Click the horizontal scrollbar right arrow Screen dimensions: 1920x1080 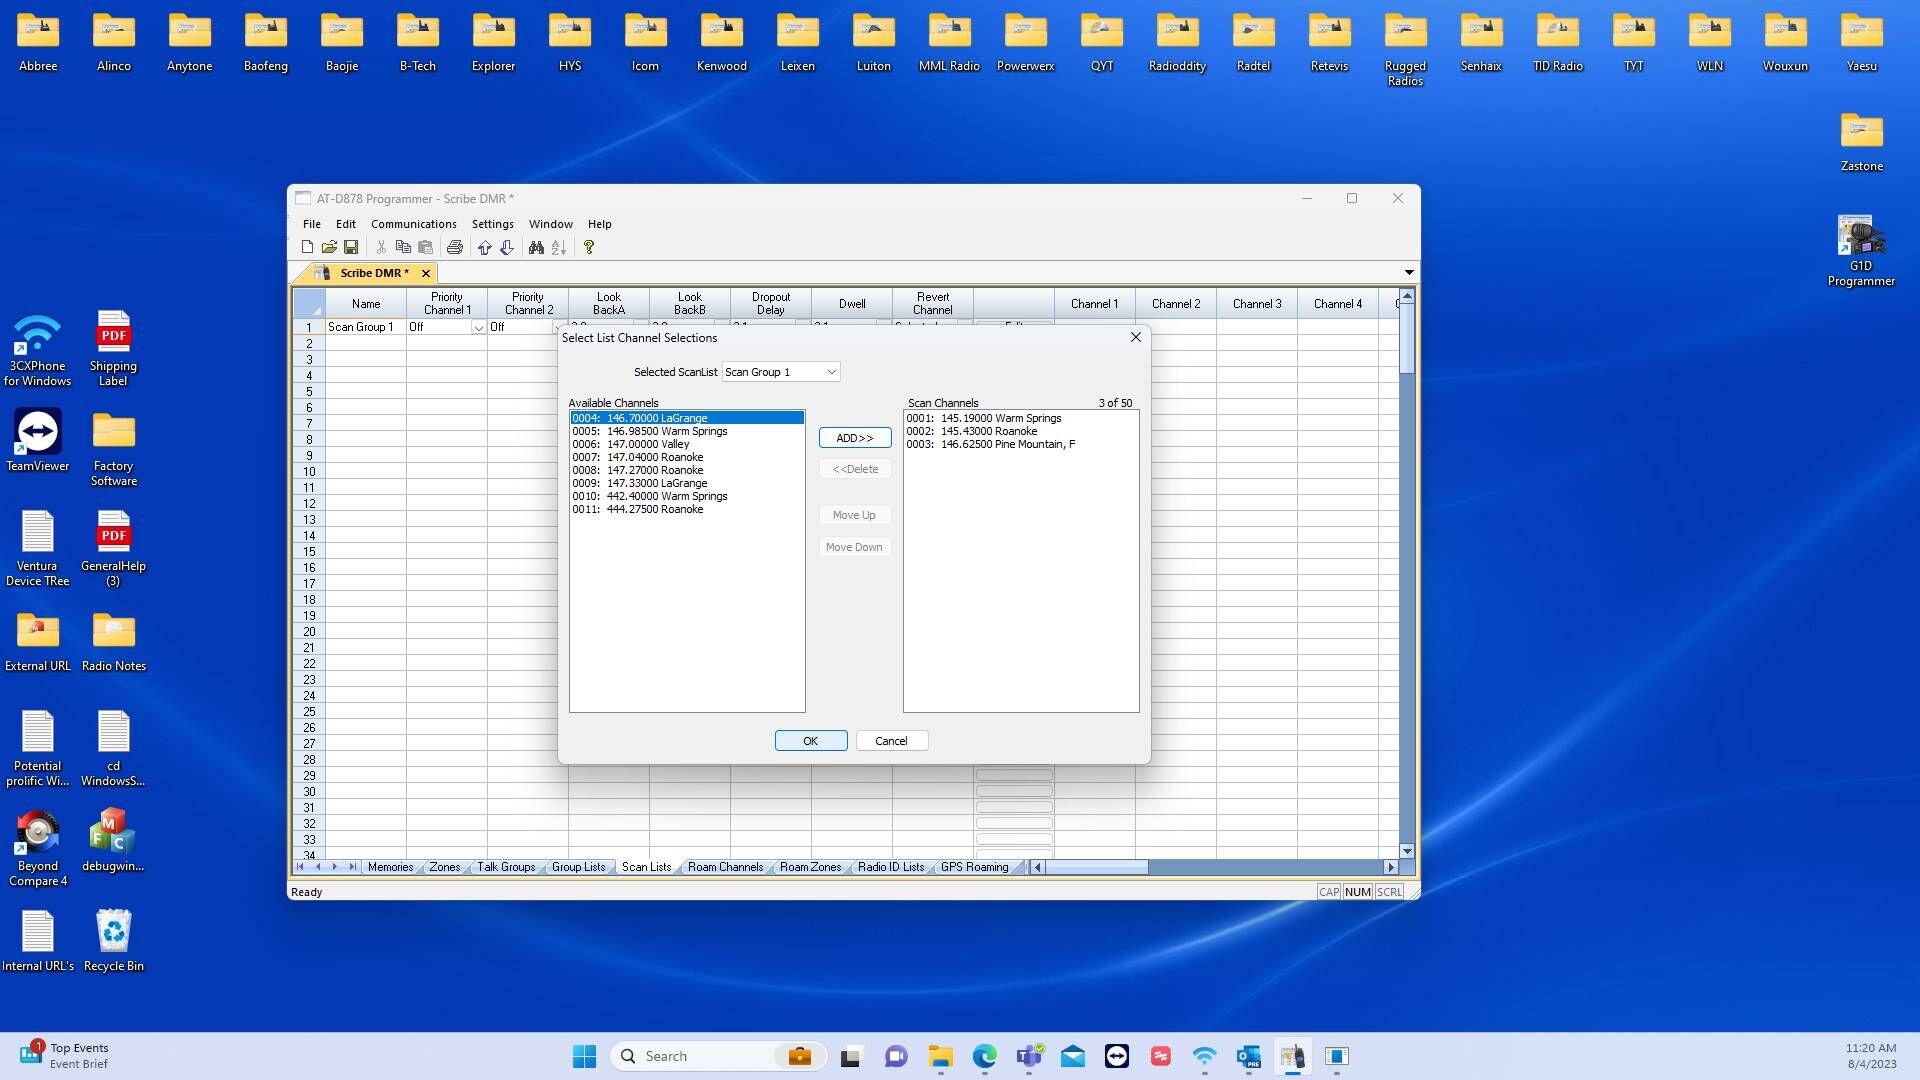coord(1390,867)
